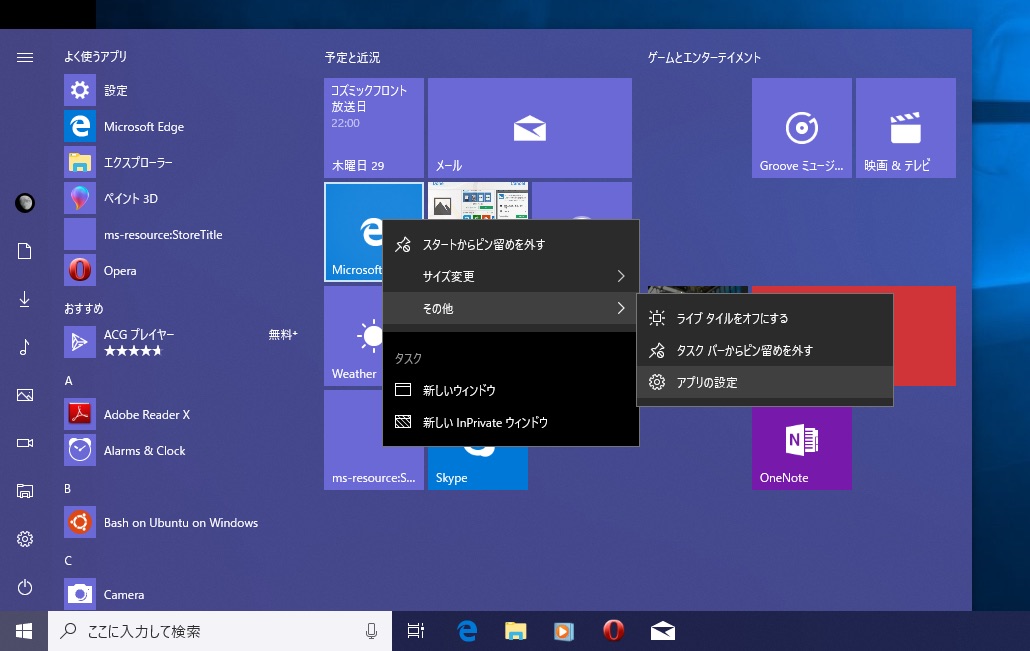
Task: Select スタートからピン留めを外す in context menu
Action: pyautogui.click(x=510, y=244)
